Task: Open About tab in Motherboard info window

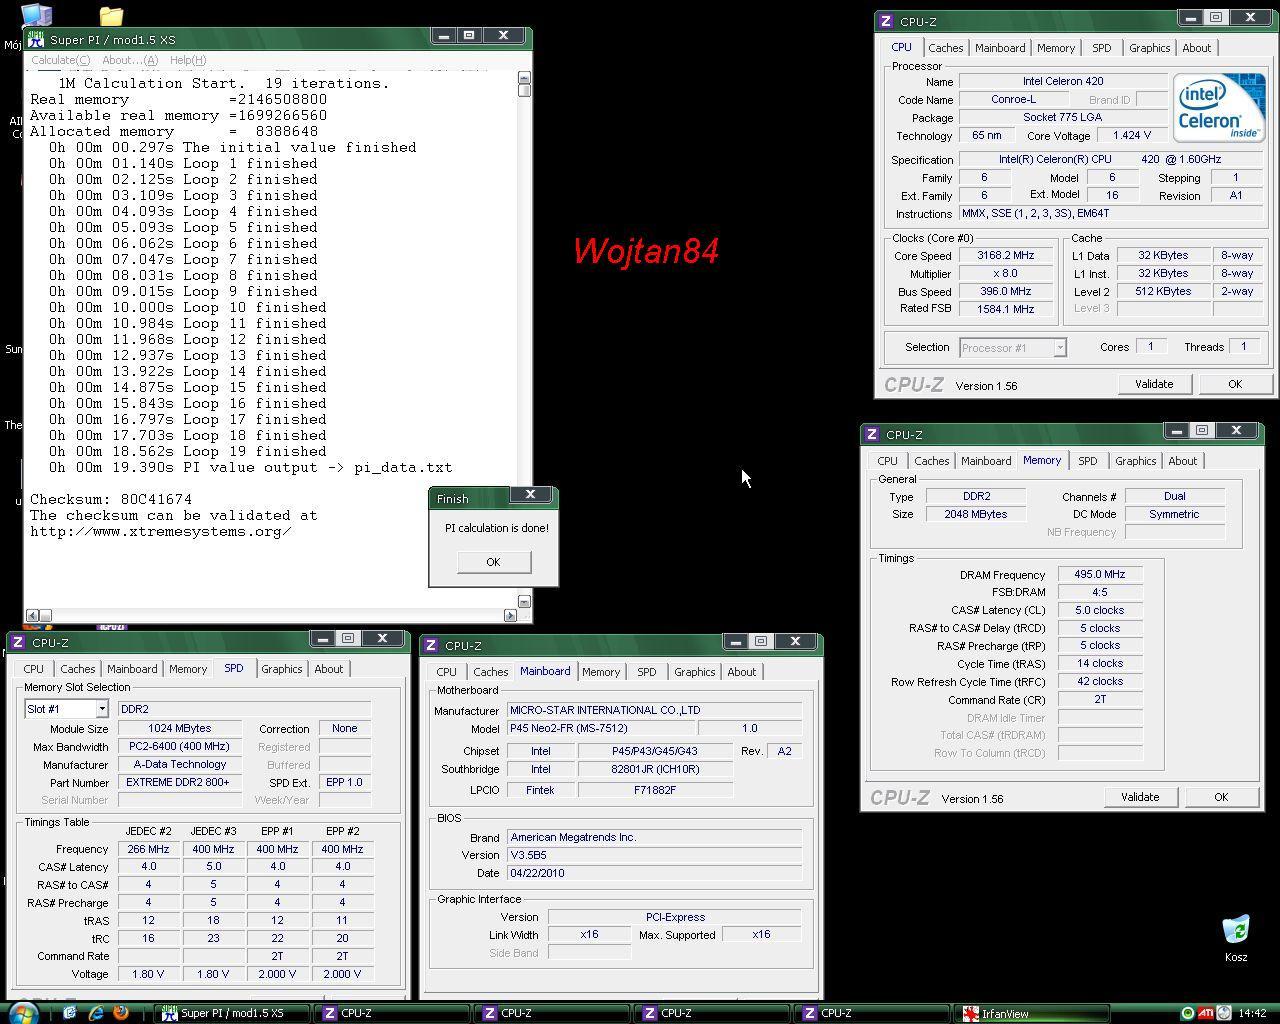Action: click(x=741, y=672)
